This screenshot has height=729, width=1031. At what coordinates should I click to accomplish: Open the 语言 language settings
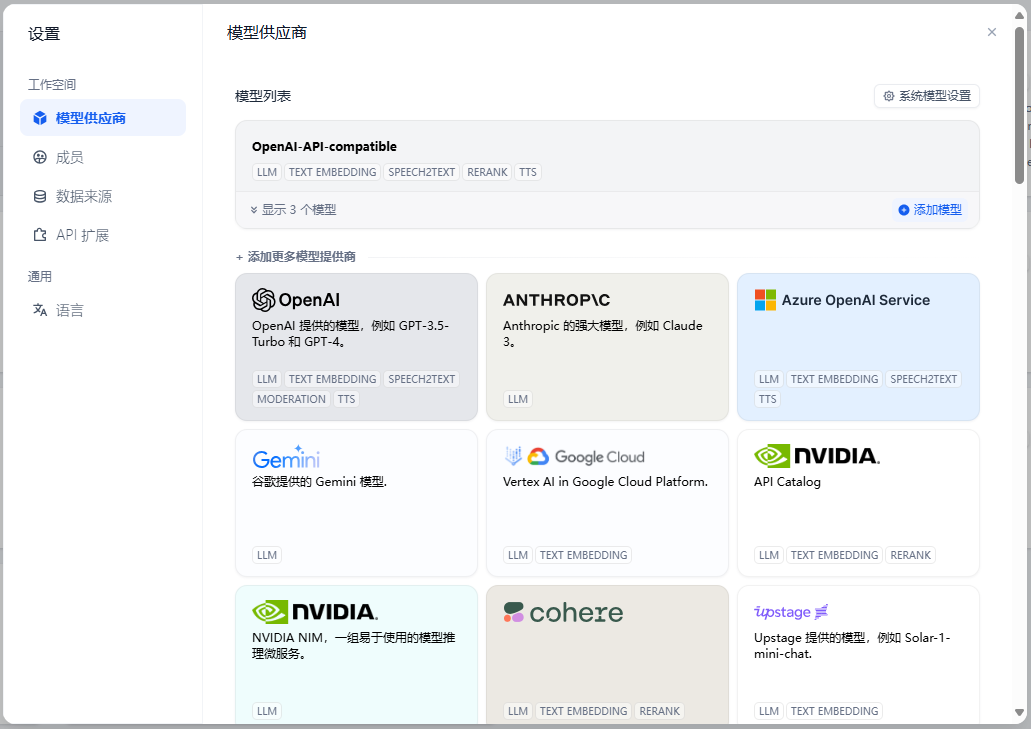point(103,310)
